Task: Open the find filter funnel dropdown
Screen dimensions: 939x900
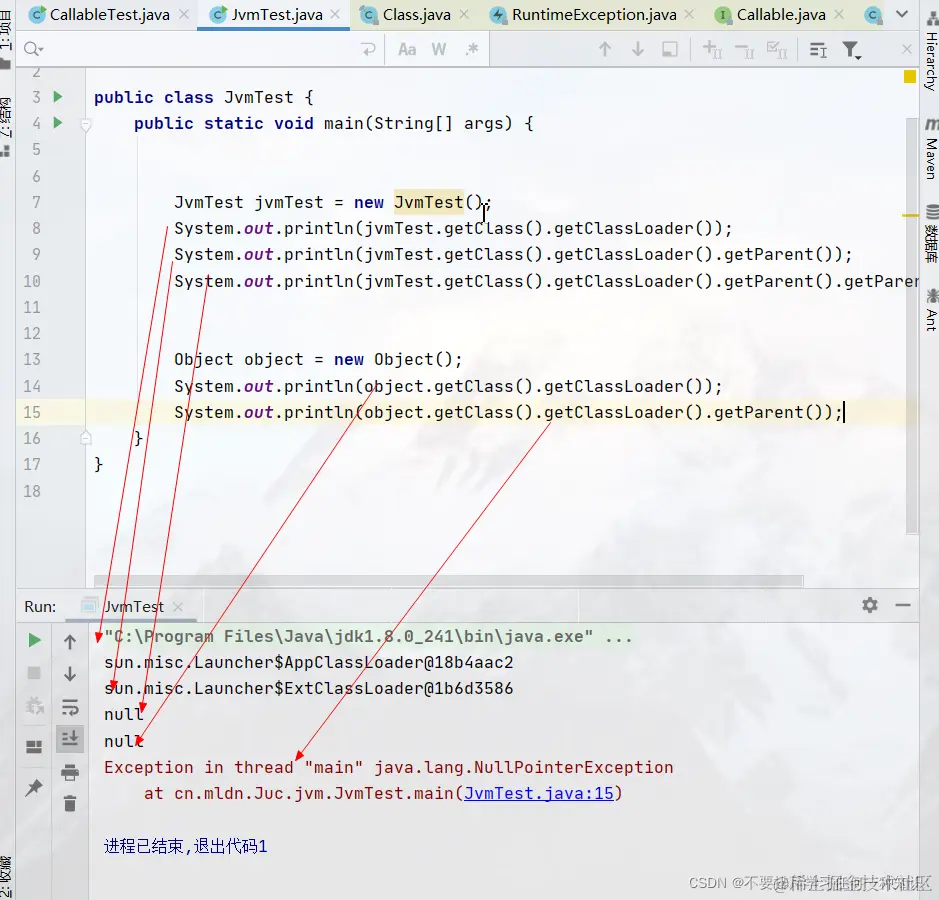Action: (x=851, y=50)
